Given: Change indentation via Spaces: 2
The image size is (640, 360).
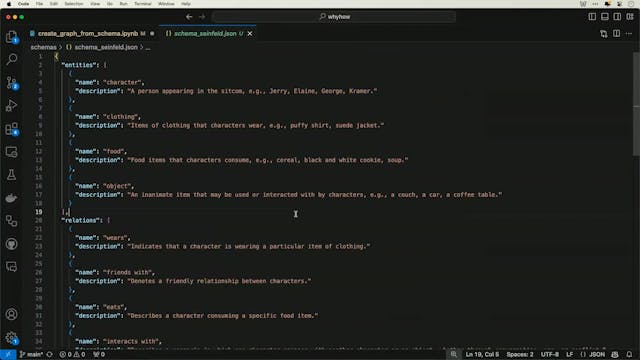Looking at the screenshot, I should tap(520, 354).
